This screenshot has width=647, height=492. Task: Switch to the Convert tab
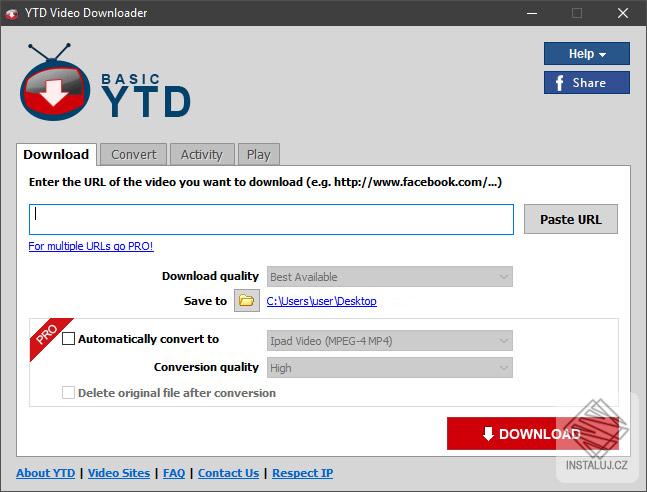pos(134,154)
